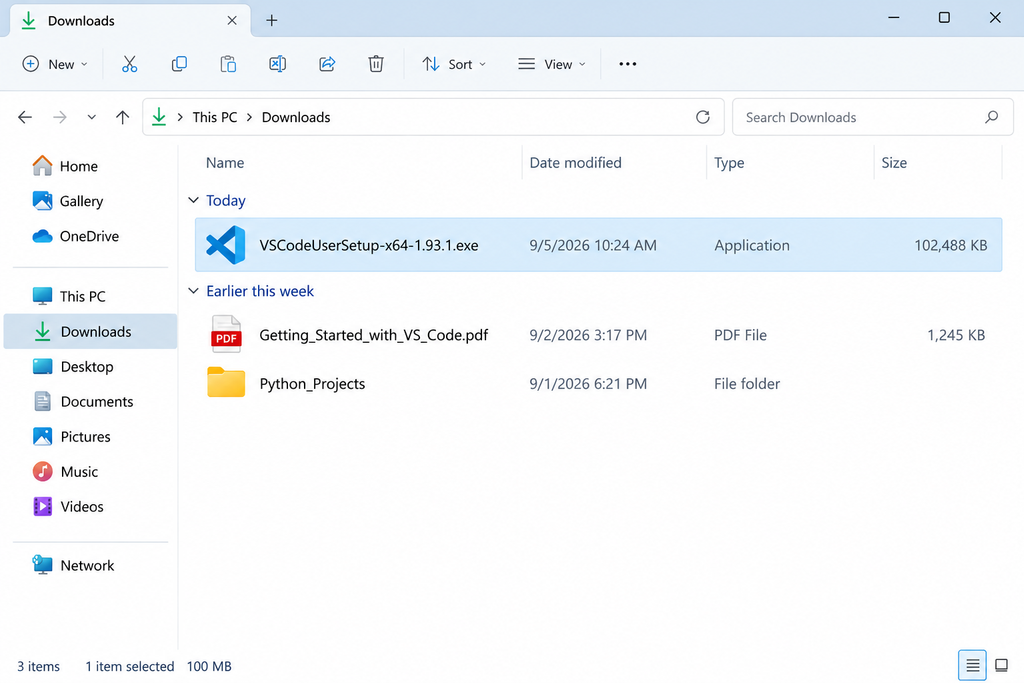Click the Delete trash can icon
The height and width of the screenshot is (683, 1024).
point(376,64)
